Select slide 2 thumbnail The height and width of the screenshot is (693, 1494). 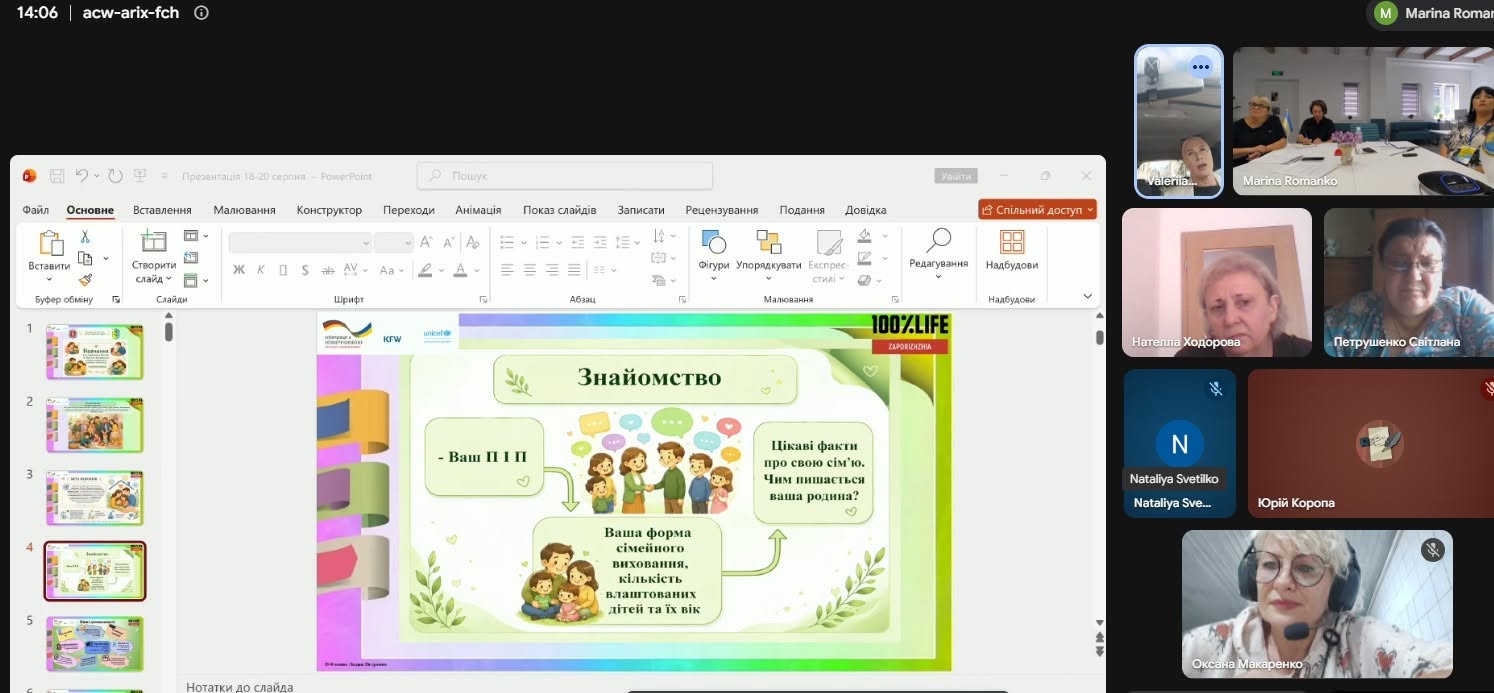click(94, 425)
